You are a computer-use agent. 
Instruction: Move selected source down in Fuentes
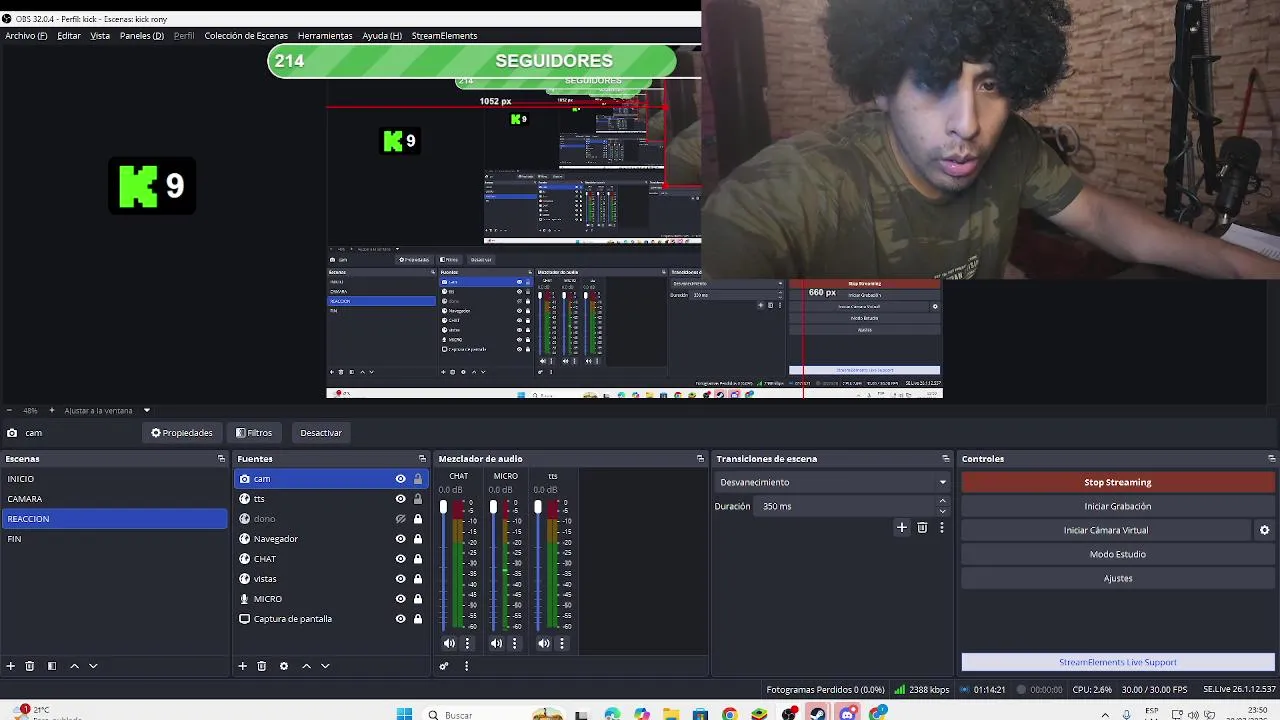click(325, 666)
